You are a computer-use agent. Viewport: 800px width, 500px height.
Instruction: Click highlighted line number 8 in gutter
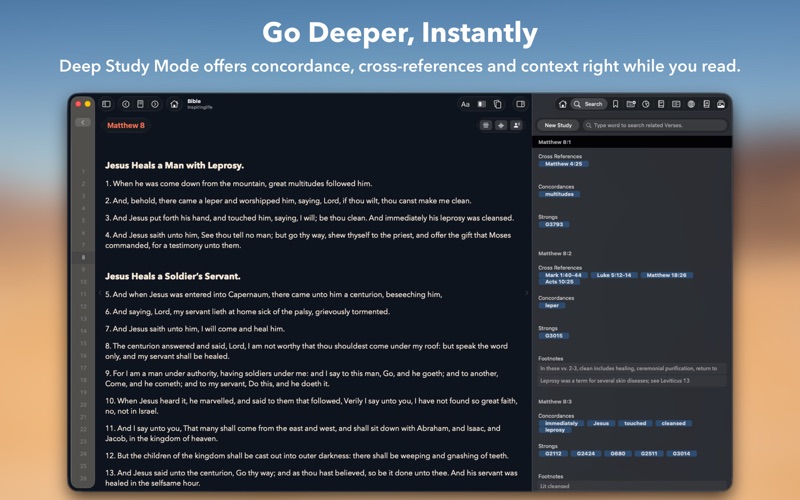click(x=83, y=258)
